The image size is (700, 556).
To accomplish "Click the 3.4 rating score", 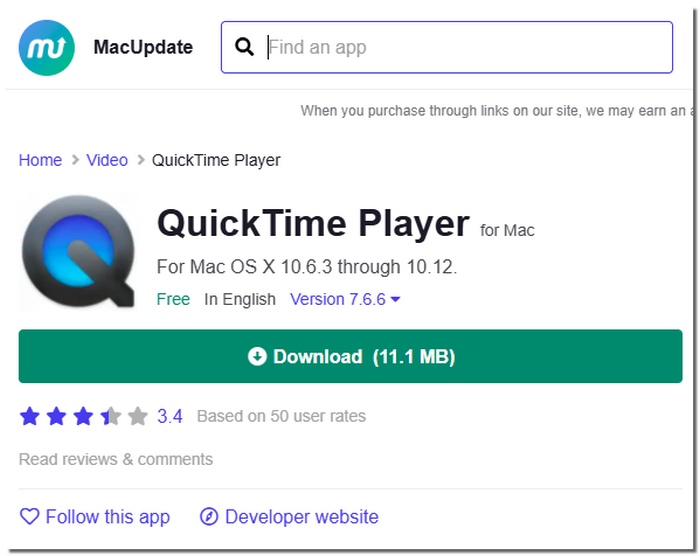I will (170, 416).
